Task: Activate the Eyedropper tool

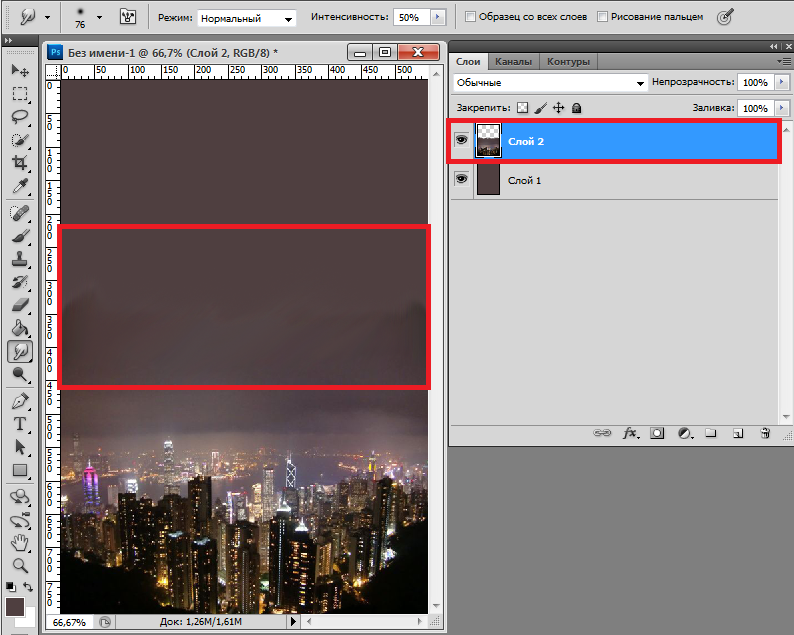Action: click(19, 187)
